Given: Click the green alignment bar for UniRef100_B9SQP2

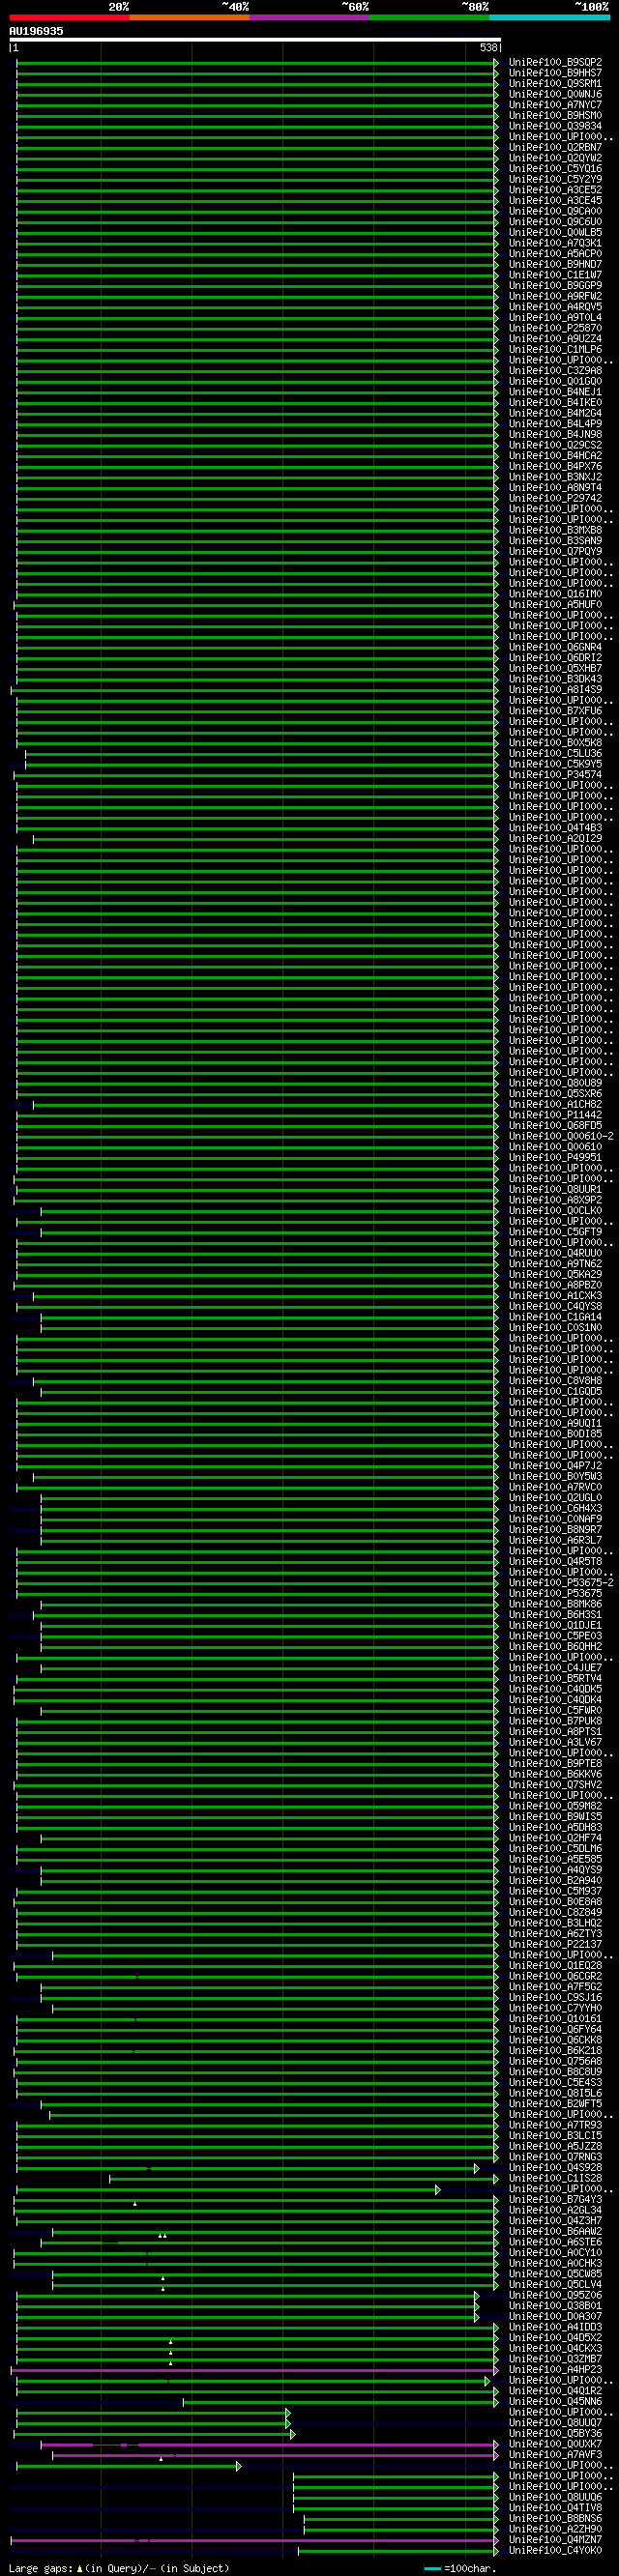Looking at the screenshot, I should 257,63.
